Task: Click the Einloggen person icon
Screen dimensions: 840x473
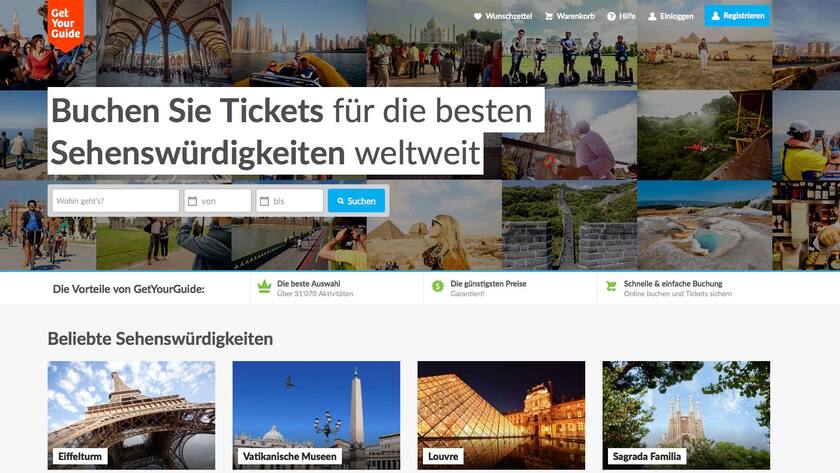Action: click(652, 17)
